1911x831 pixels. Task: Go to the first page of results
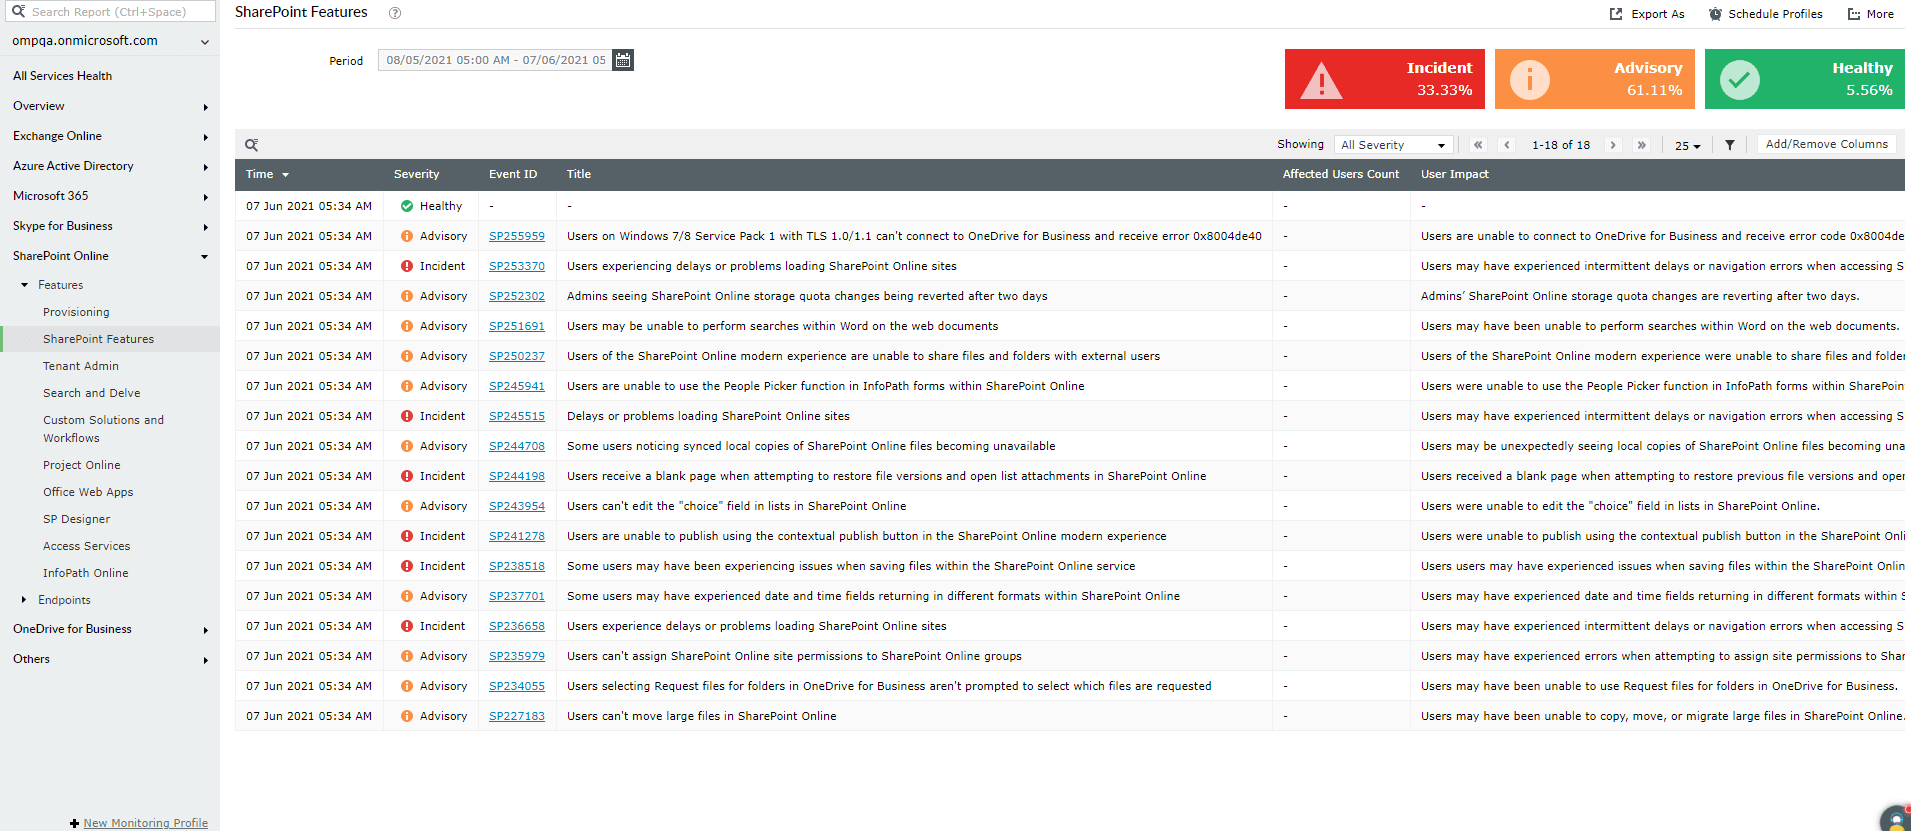(x=1478, y=145)
